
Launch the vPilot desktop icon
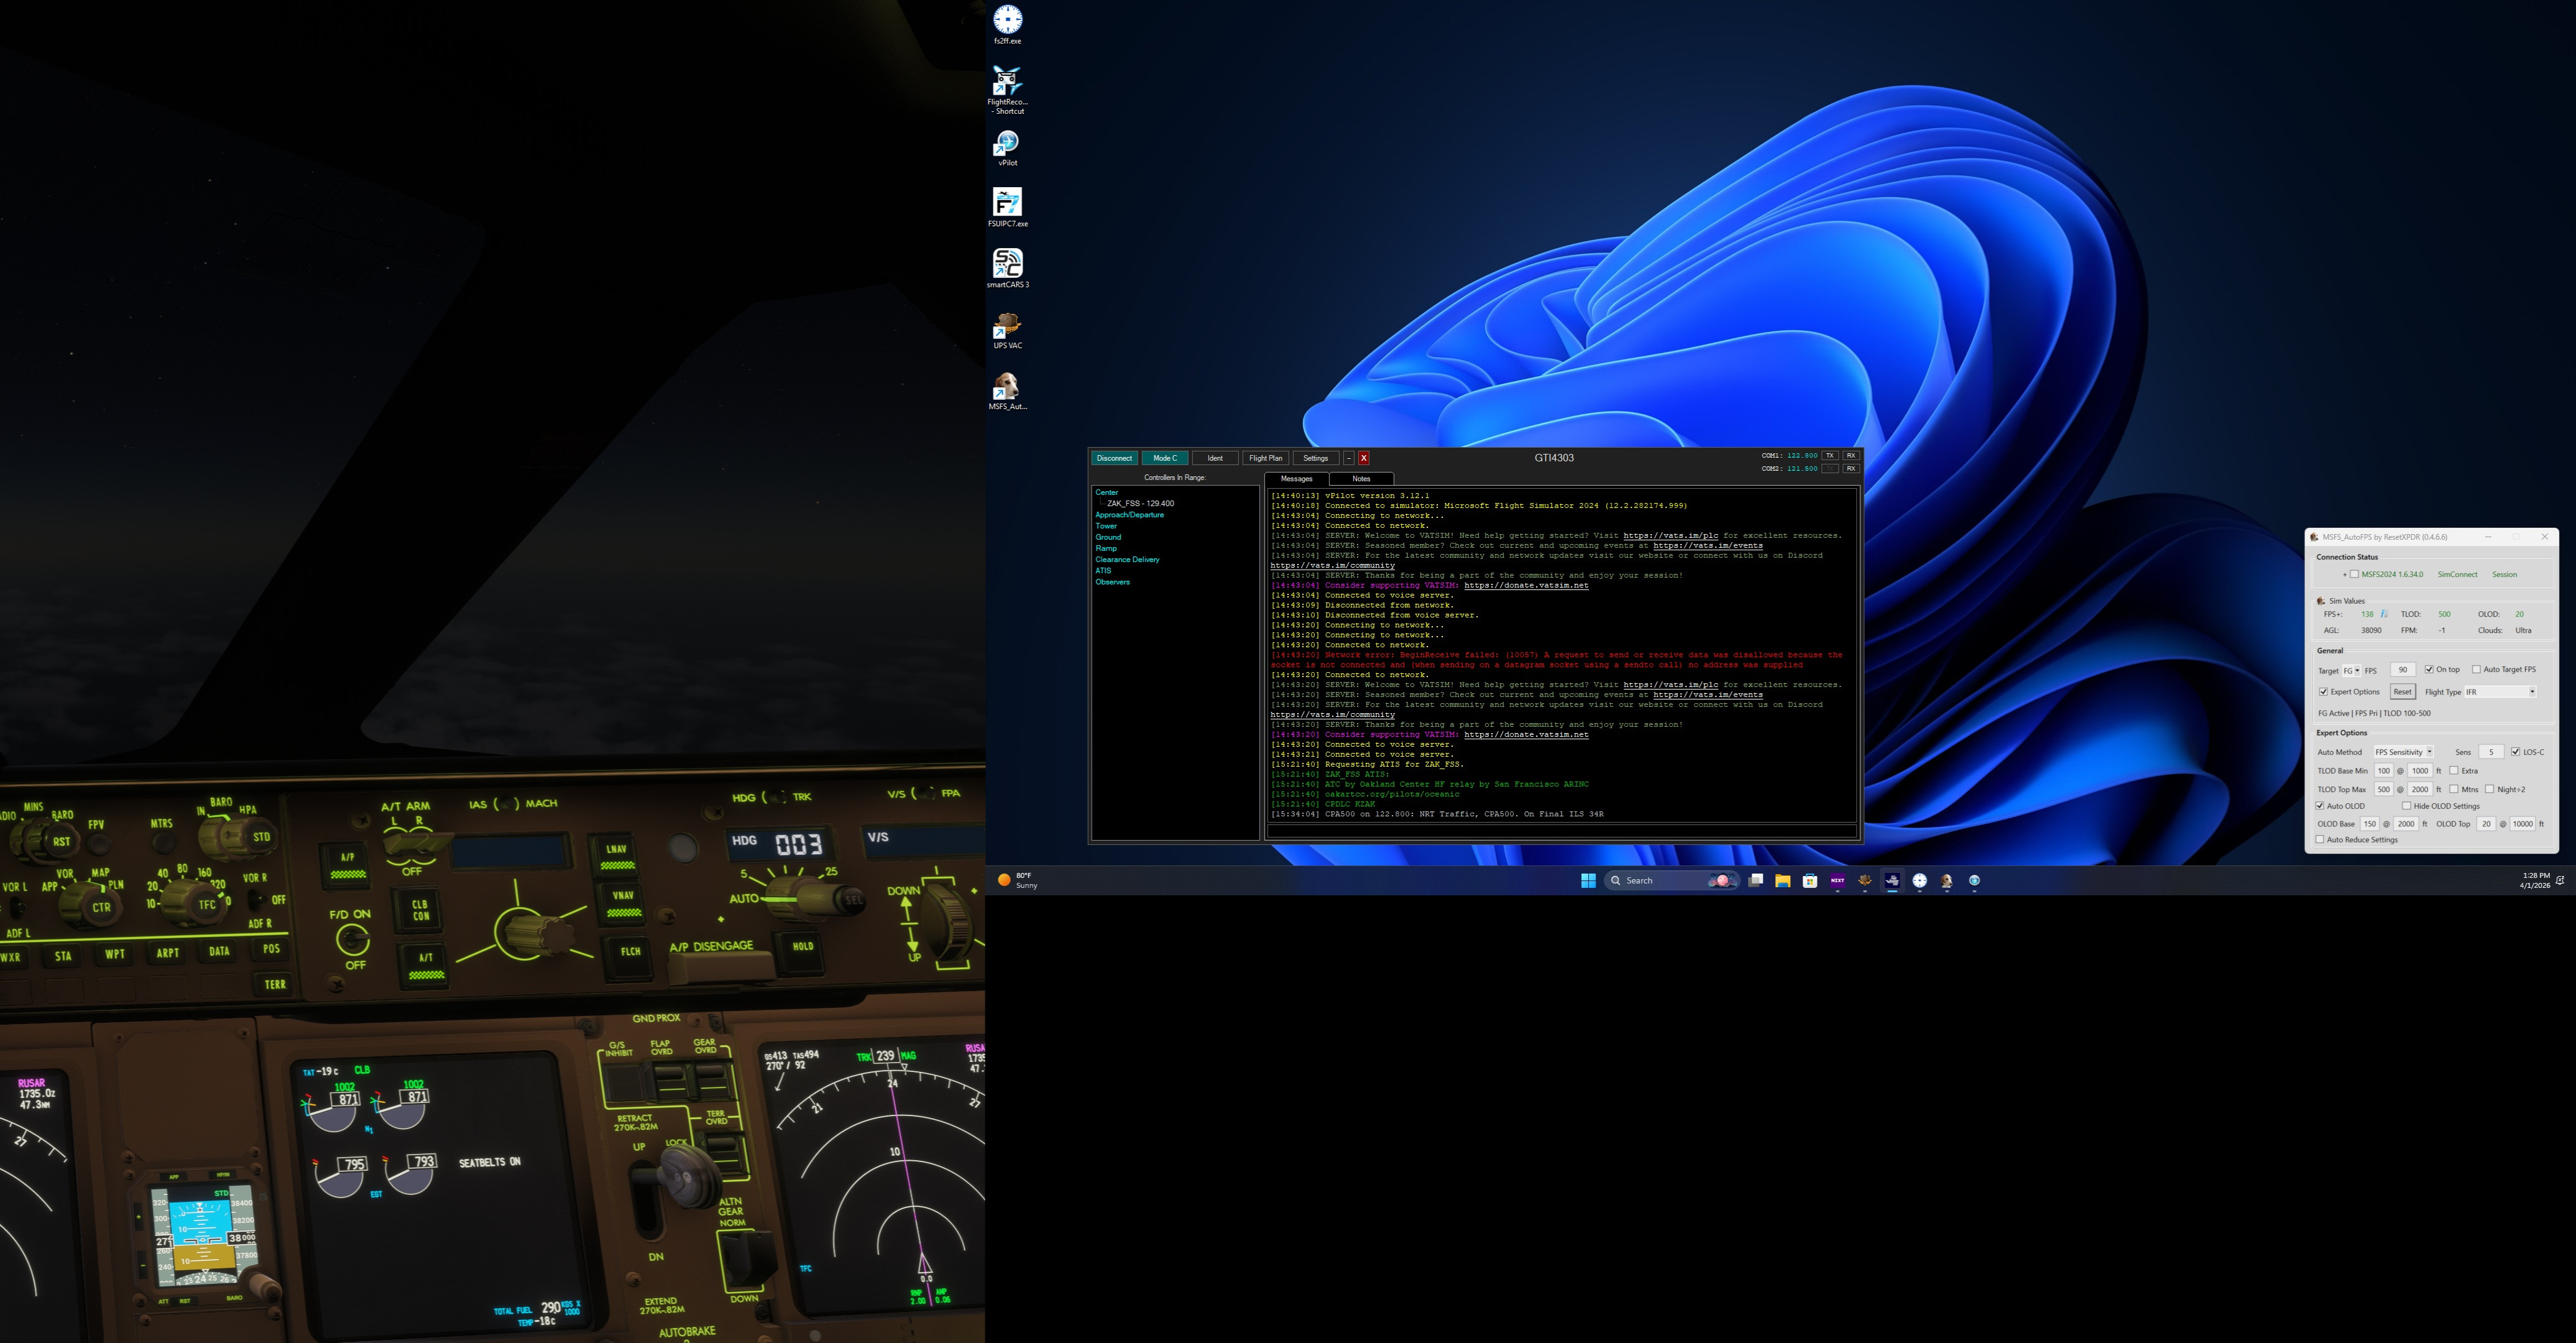coord(1007,148)
